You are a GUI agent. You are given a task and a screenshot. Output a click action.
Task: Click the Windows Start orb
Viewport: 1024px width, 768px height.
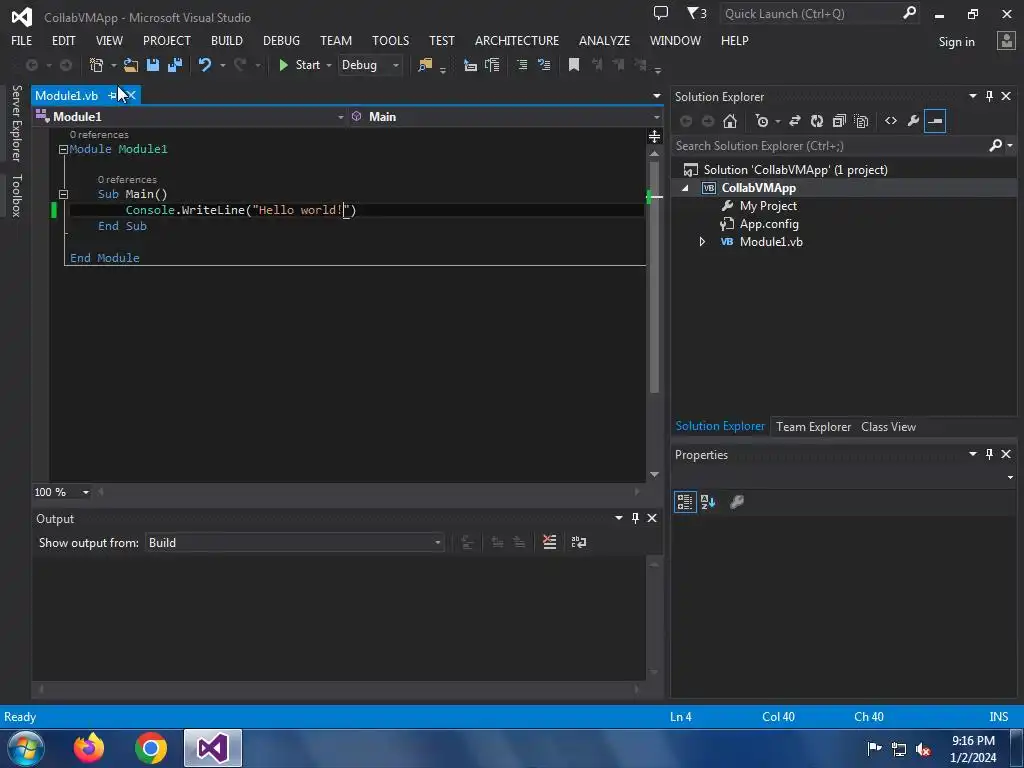pos(26,748)
